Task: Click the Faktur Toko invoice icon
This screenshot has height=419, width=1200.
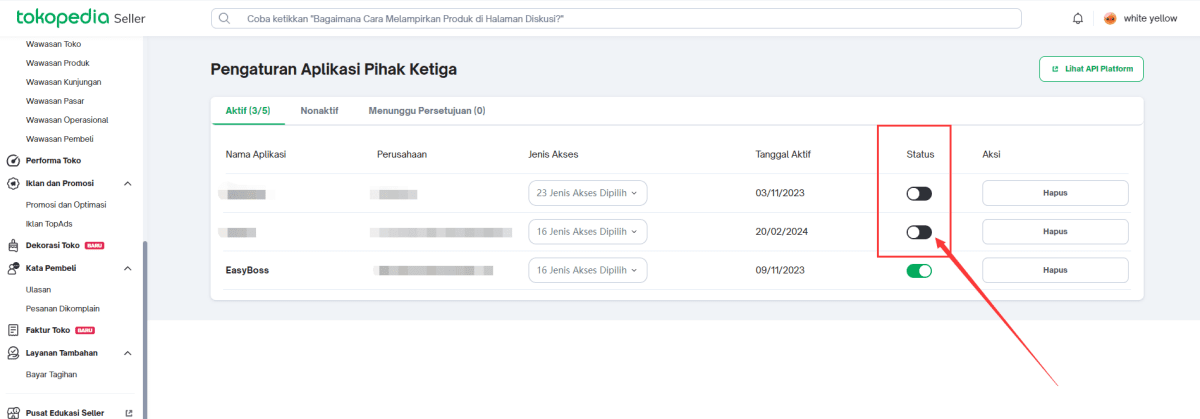Action: (13, 330)
